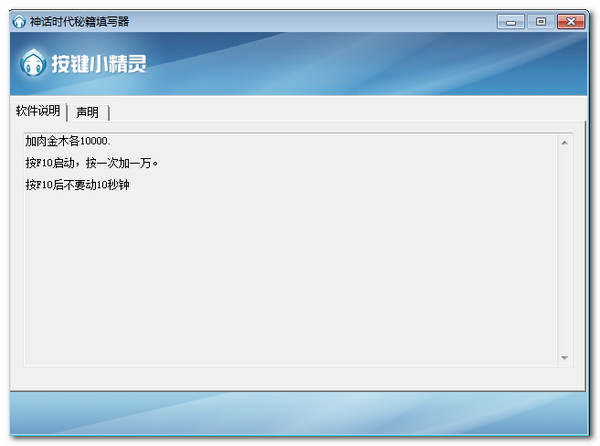
Task: Click the 按键小精灵 logo icon in banner
Action: (x=33, y=63)
